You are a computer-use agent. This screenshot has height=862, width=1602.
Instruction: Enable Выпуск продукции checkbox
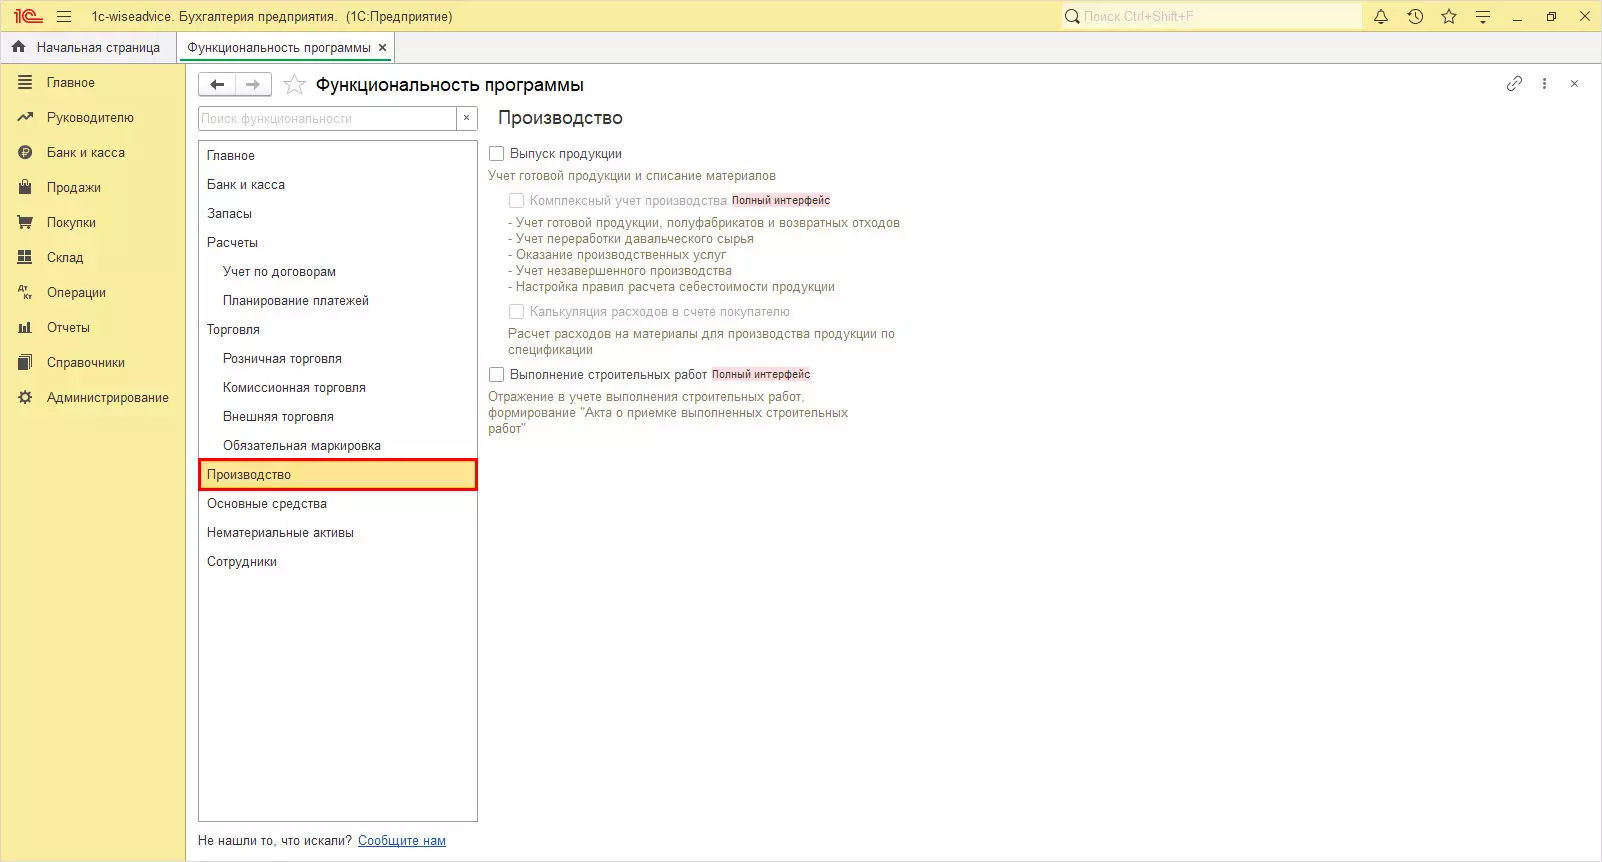pos(496,154)
